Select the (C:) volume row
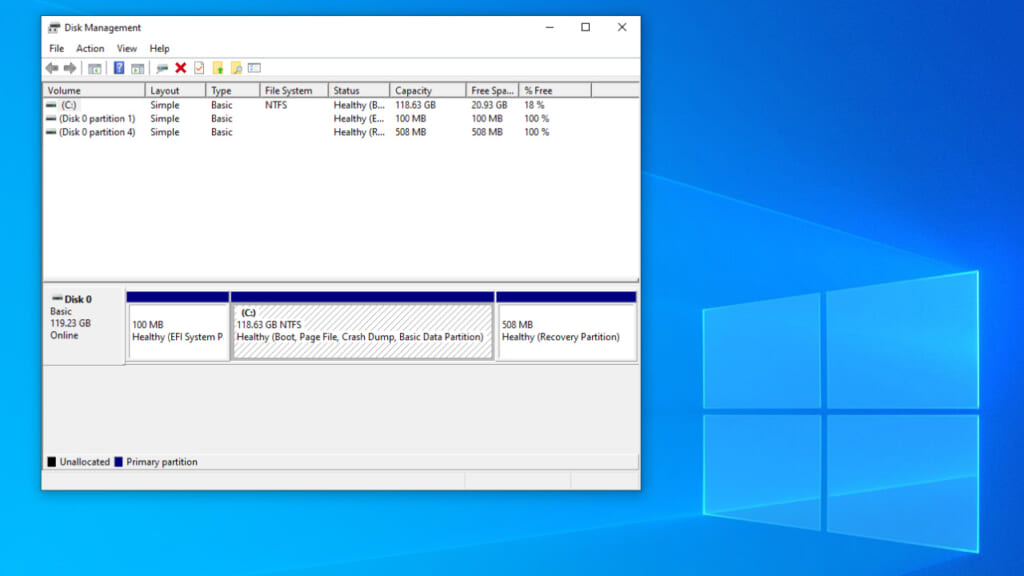The height and width of the screenshot is (576, 1024). (x=317, y=105)
